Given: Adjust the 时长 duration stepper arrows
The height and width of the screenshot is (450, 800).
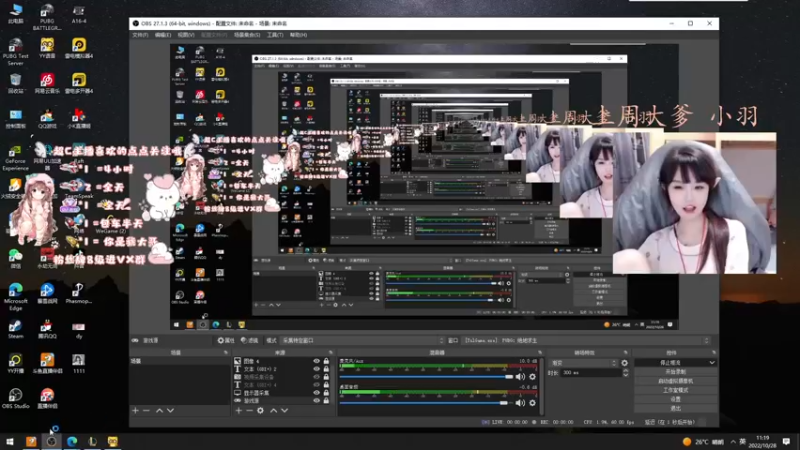Looking at the screenshot, I should [625, 373].
